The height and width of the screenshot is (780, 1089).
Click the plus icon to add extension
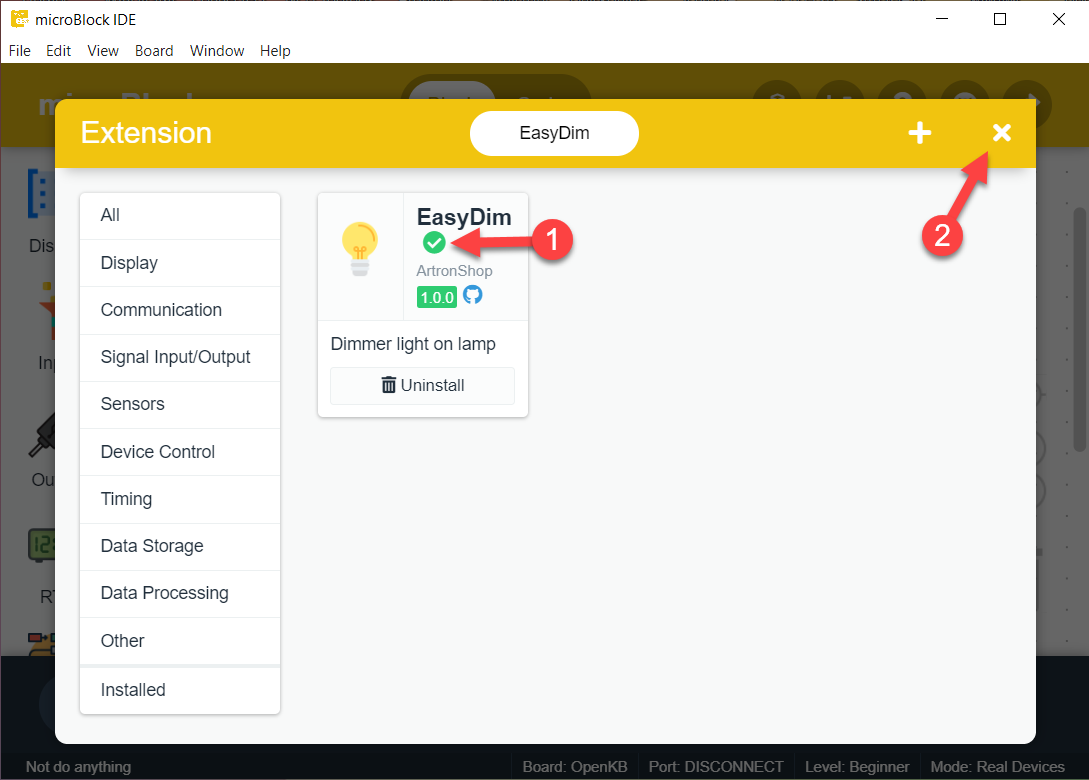coord(920,133)
